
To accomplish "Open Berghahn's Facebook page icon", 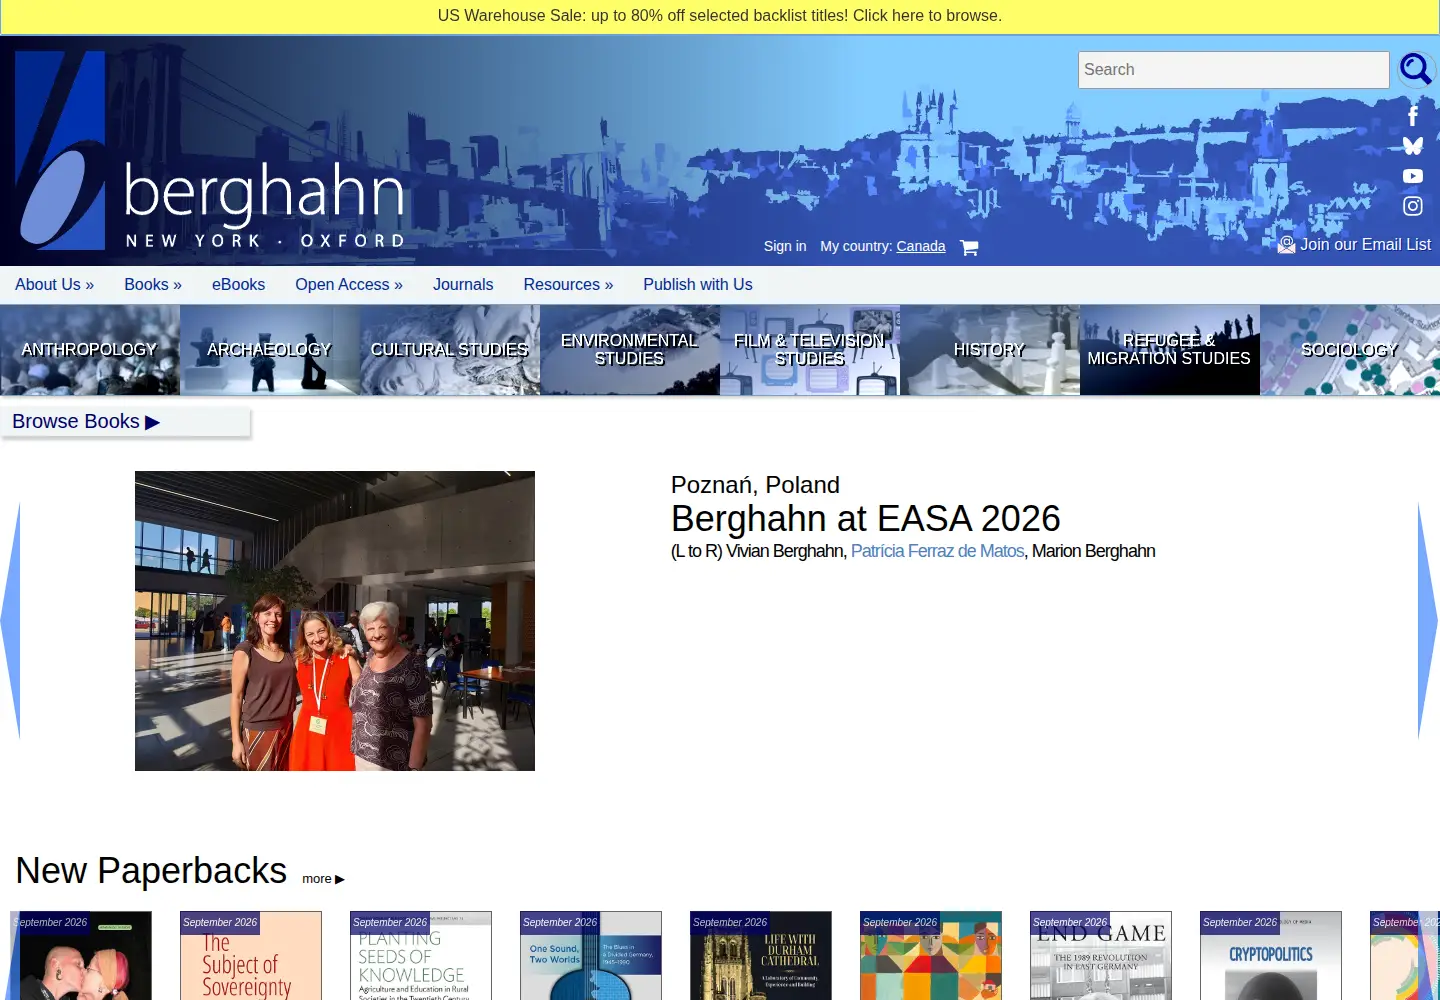I will click(1413, 115).
